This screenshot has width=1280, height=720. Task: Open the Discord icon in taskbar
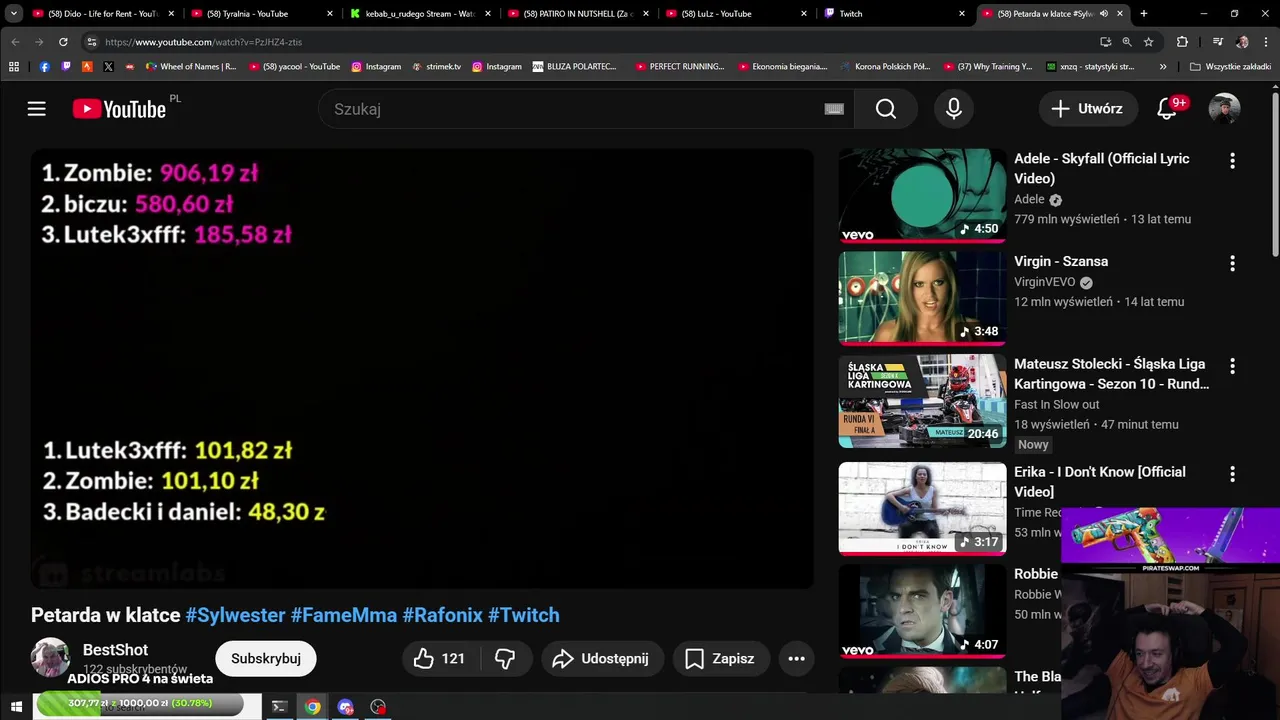pyautogui.click(x=345, y=707)
